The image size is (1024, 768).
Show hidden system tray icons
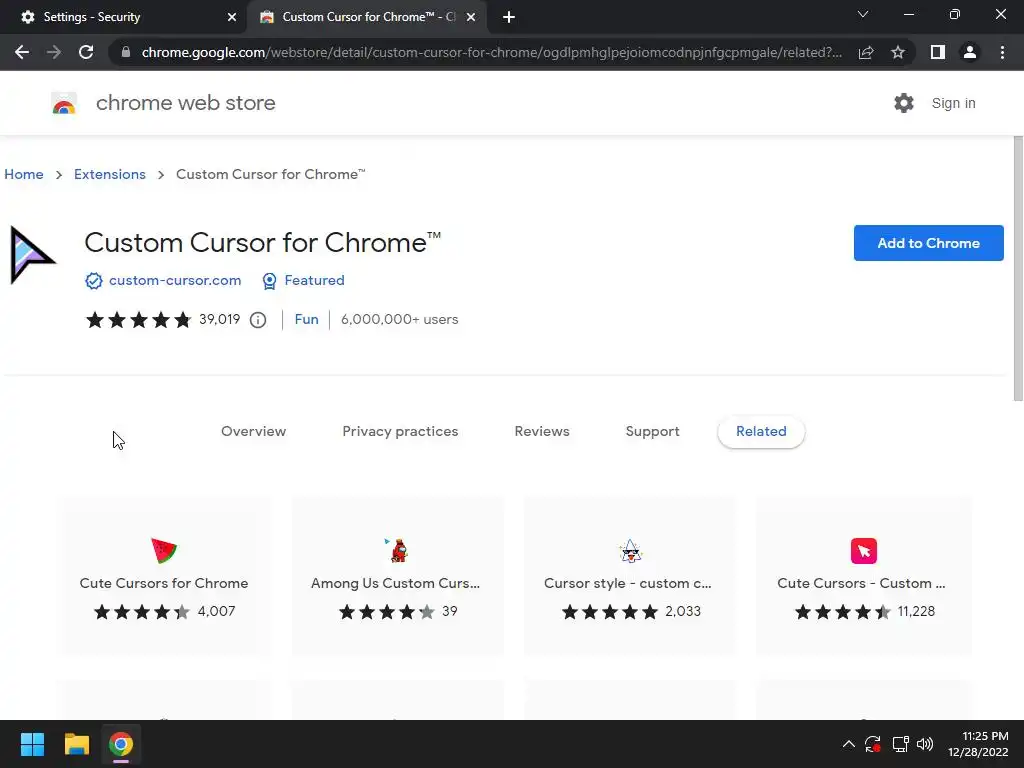pyautogui.click(x=848, y=744)
